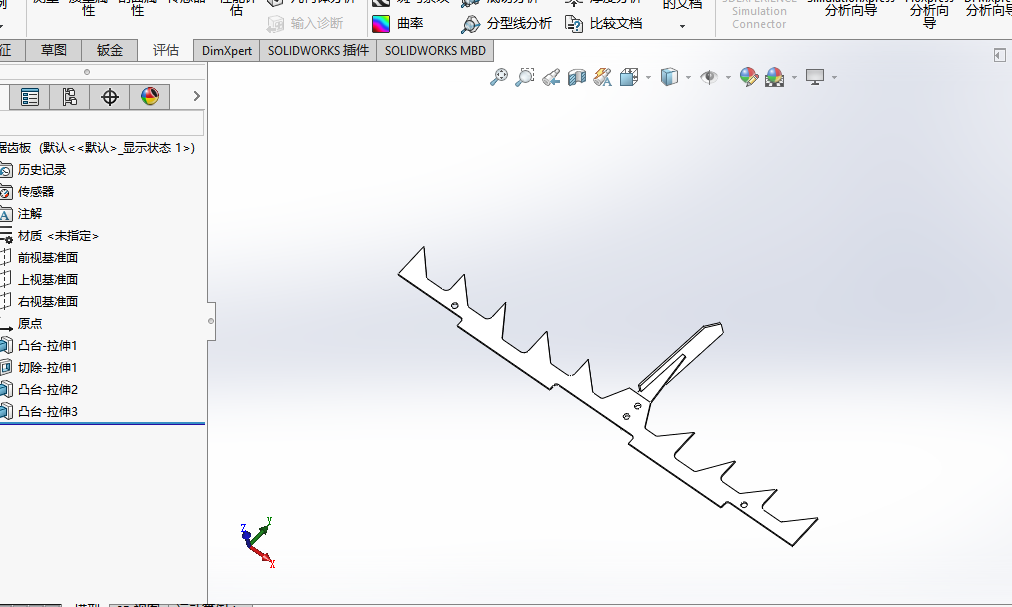The height and width of the screenshot is (607, 1012).
Task: Click the feature tree filter input box
Action: point(102,123)
